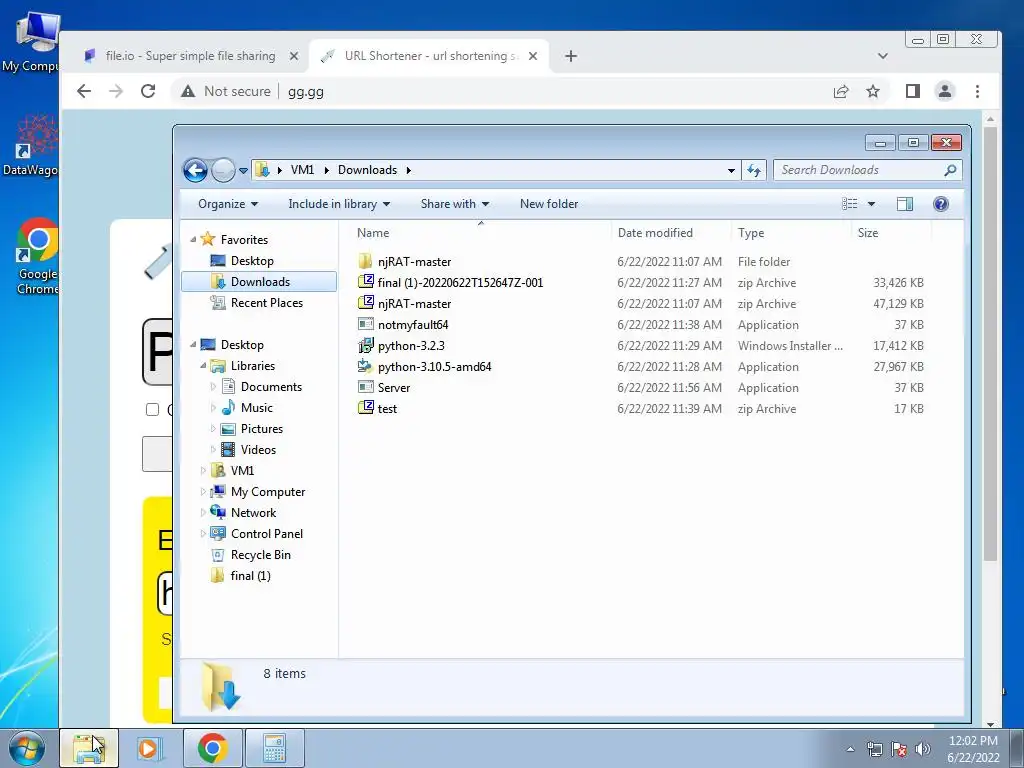Select final (1) folder in tree
This screenshot has width=1024, height=768.
coord(250,575)
